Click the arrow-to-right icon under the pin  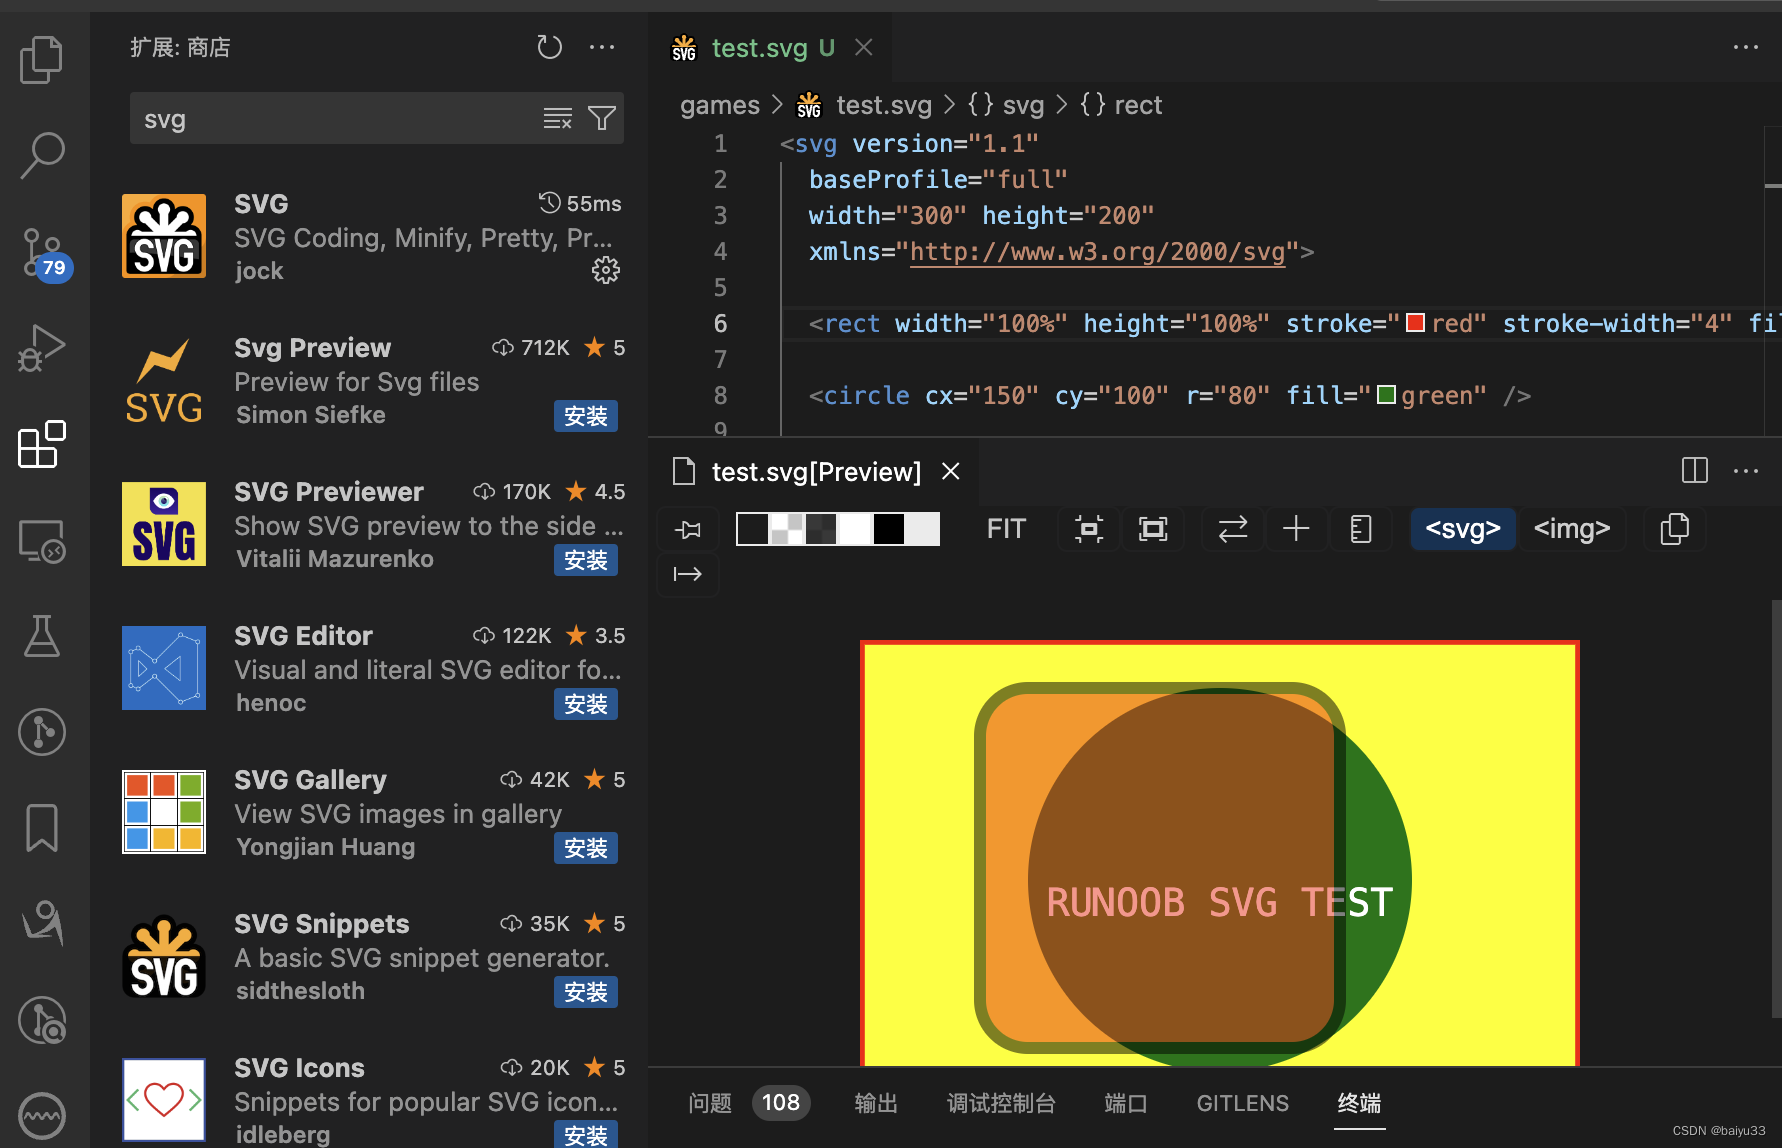(x=688, y=574)
